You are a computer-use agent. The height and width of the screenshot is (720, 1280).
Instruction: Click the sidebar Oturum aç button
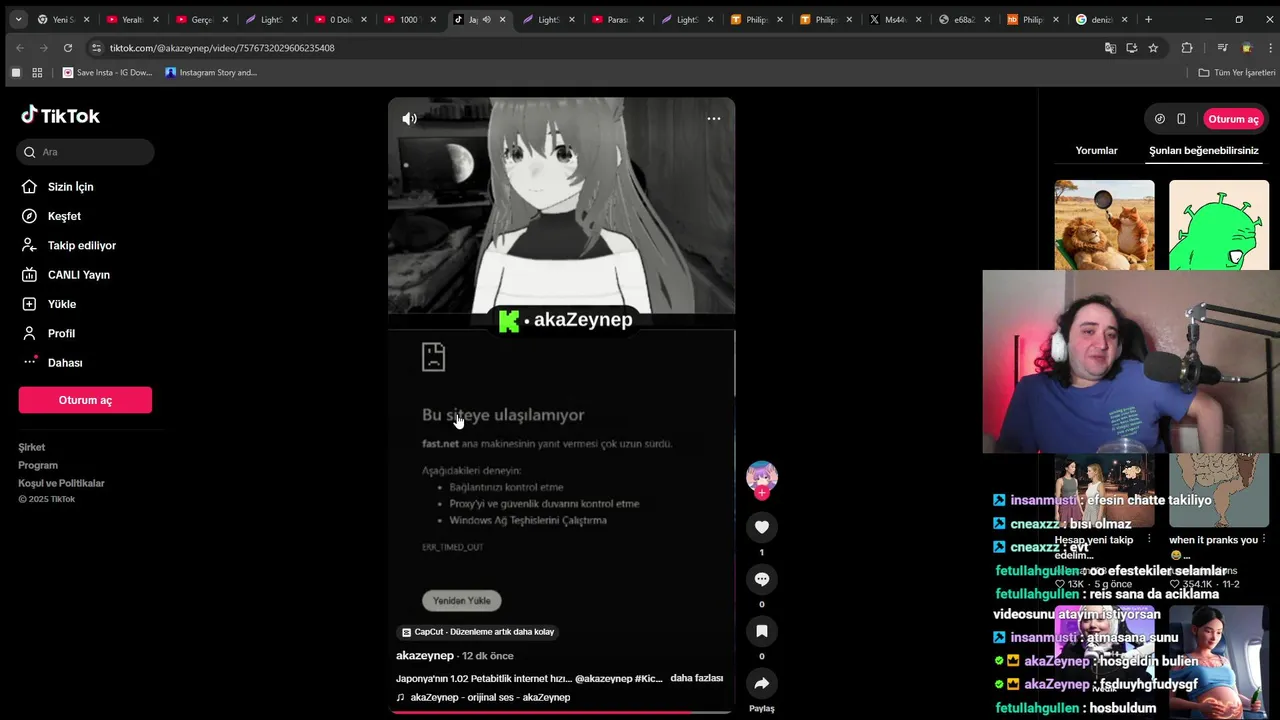[x=85, y=400]
